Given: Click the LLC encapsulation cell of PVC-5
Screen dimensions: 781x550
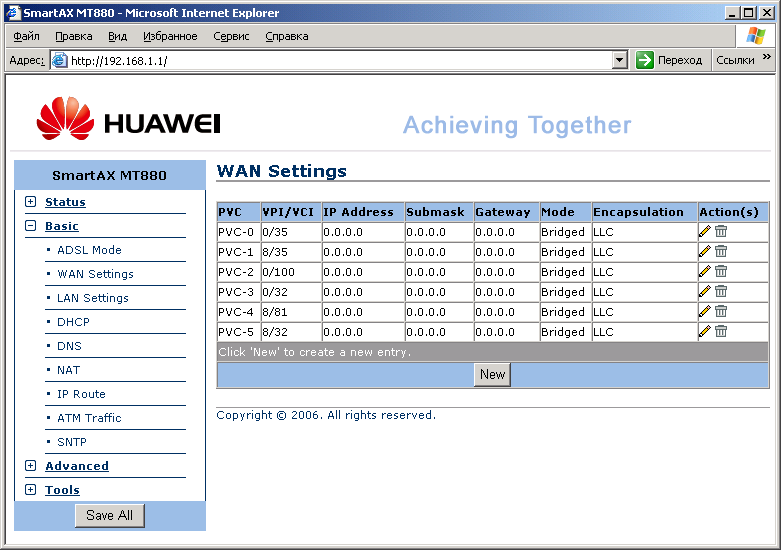Looking at the screenshot, I should (x=645, y=332).
